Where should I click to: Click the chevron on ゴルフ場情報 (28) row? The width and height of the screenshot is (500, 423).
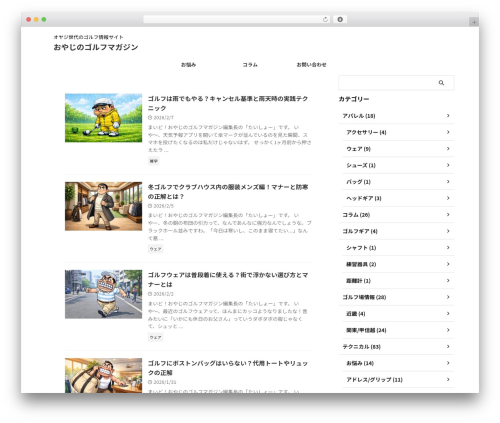click(x=448, y=297)
